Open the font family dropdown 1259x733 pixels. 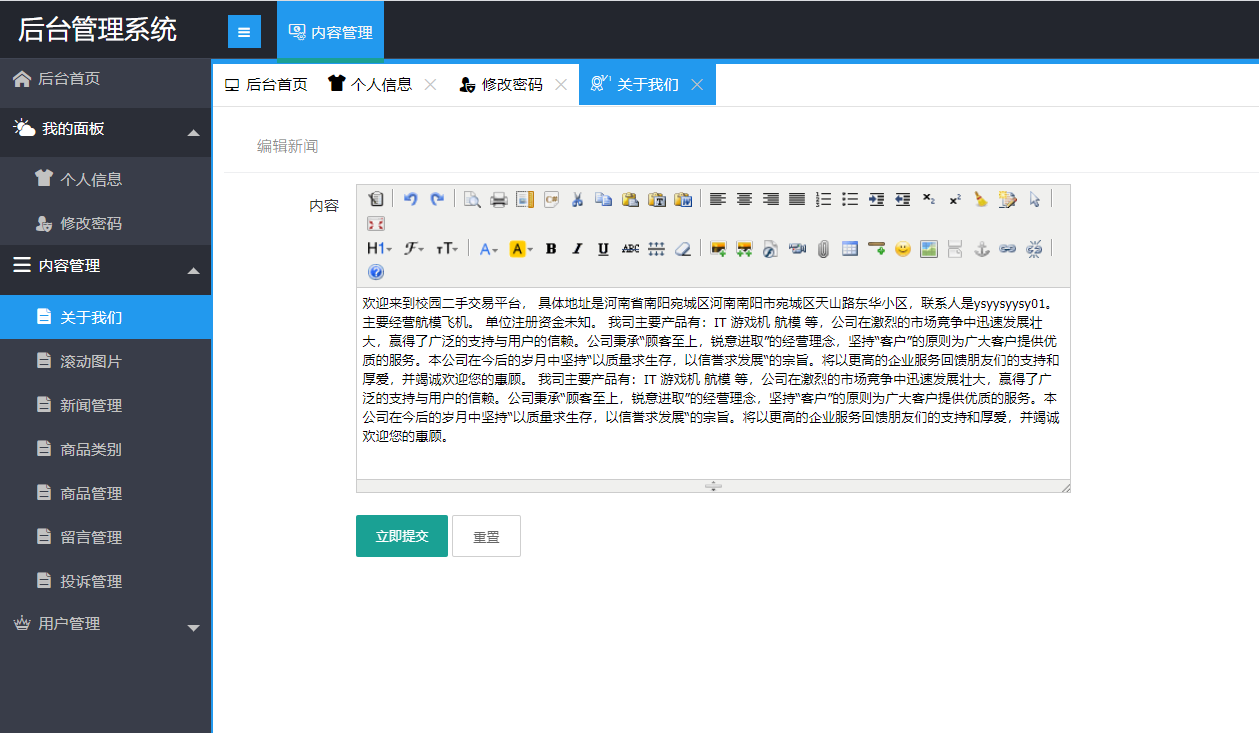(414, 249)
